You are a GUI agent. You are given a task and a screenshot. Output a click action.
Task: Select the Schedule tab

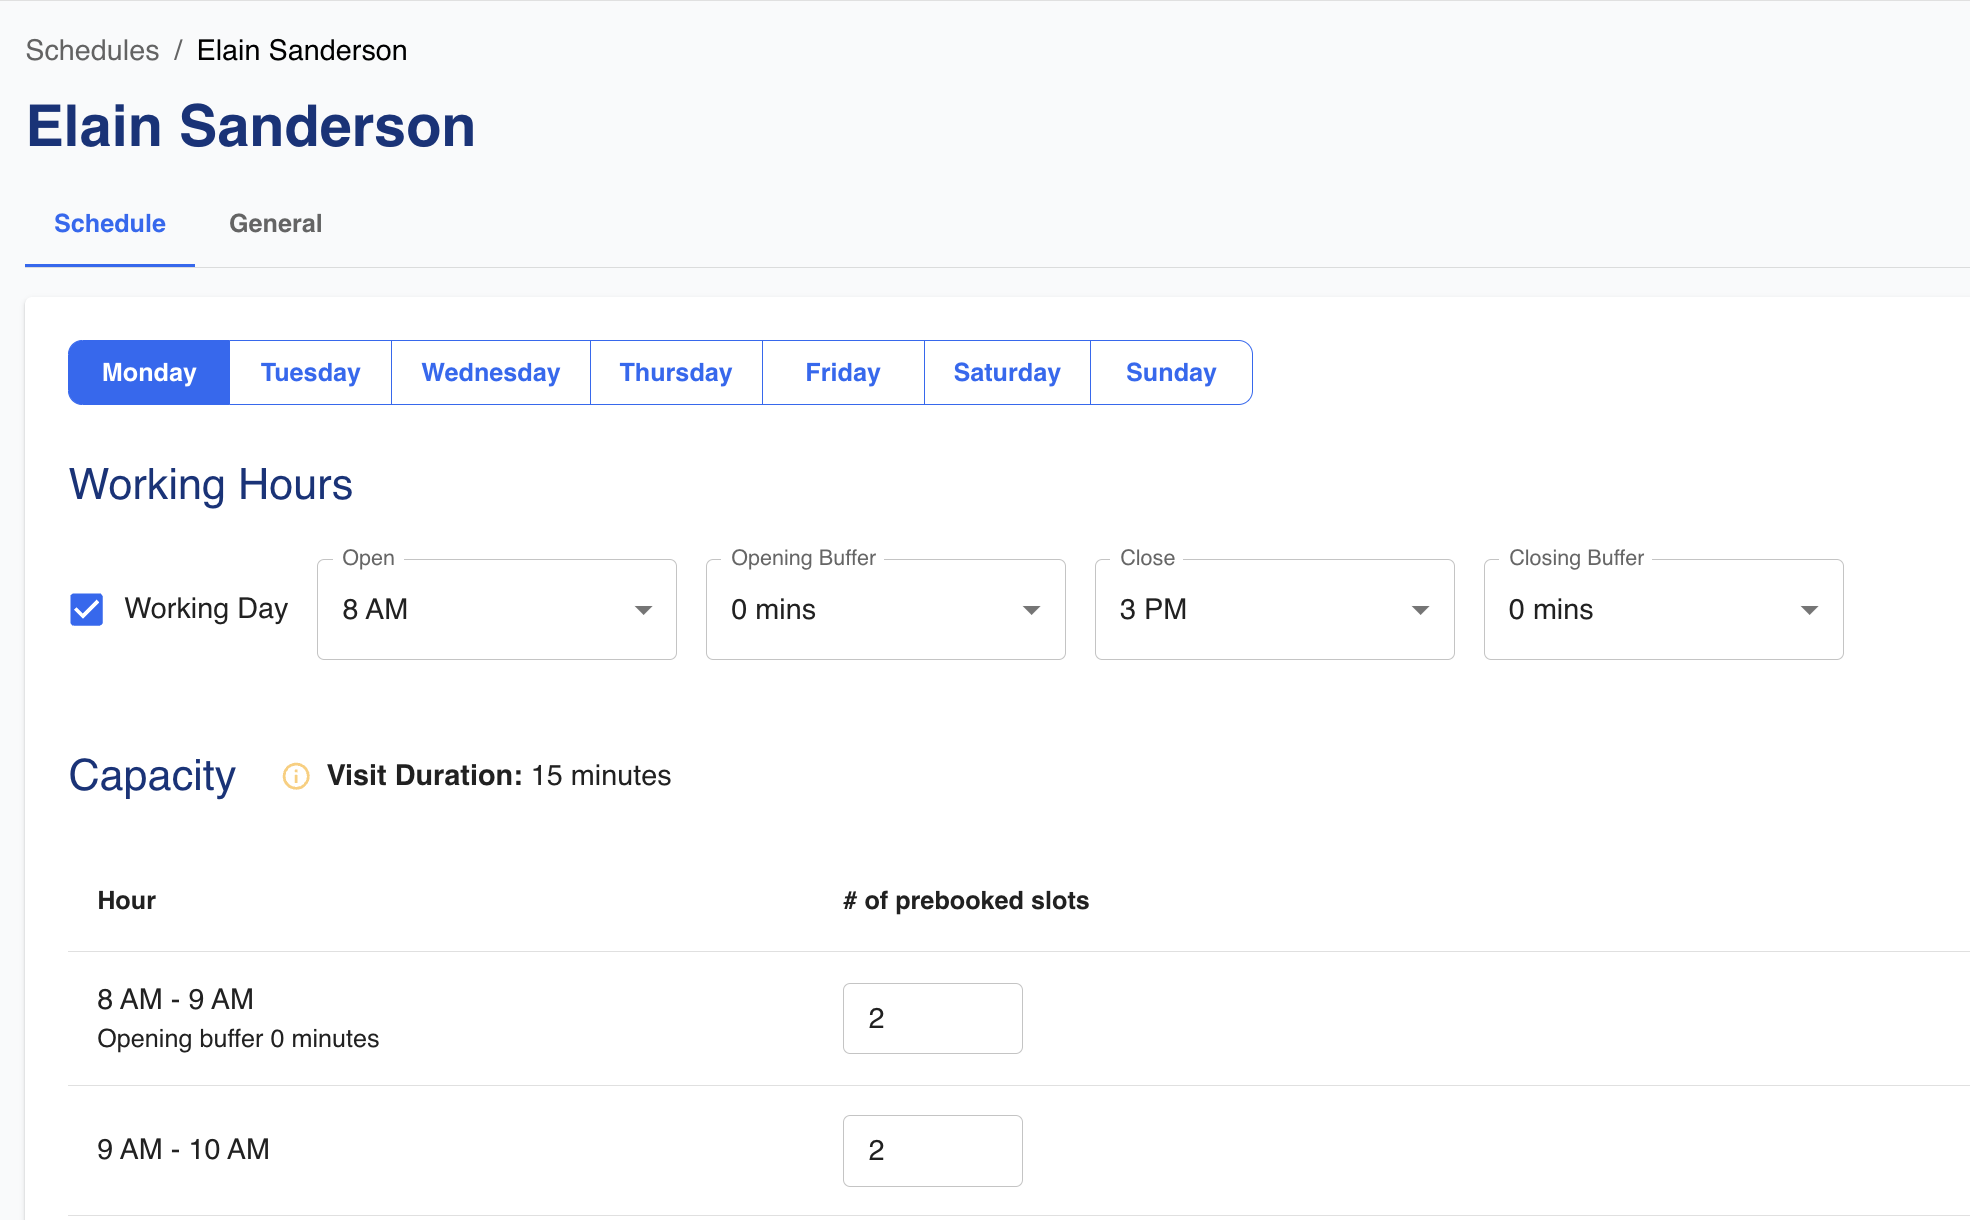(110, 223)
